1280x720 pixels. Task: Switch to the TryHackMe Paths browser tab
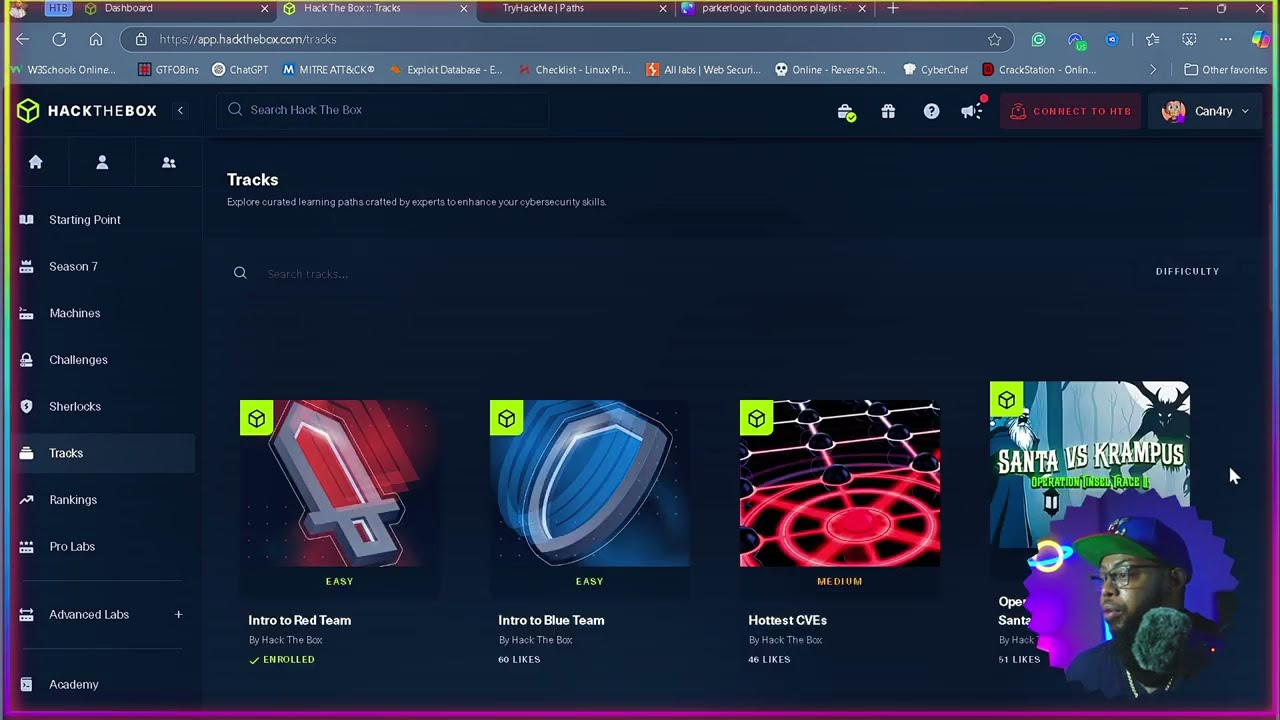[572, 8]
